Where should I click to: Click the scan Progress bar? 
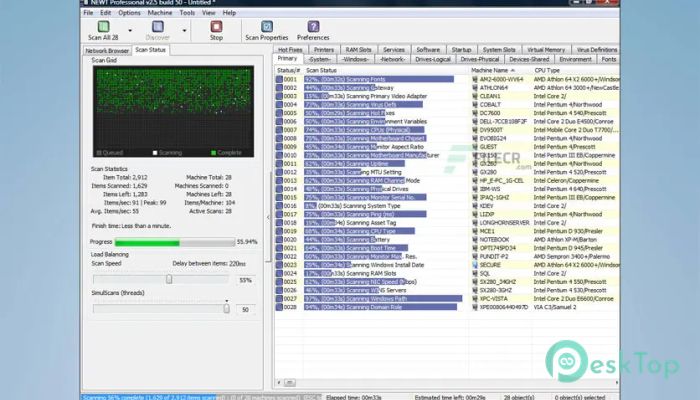pyautogui.click(x=175, y=242)
